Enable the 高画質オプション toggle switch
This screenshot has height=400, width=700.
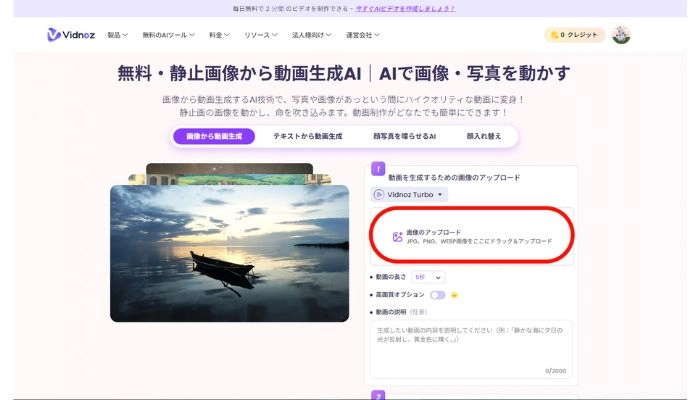[x=437, y=295]
